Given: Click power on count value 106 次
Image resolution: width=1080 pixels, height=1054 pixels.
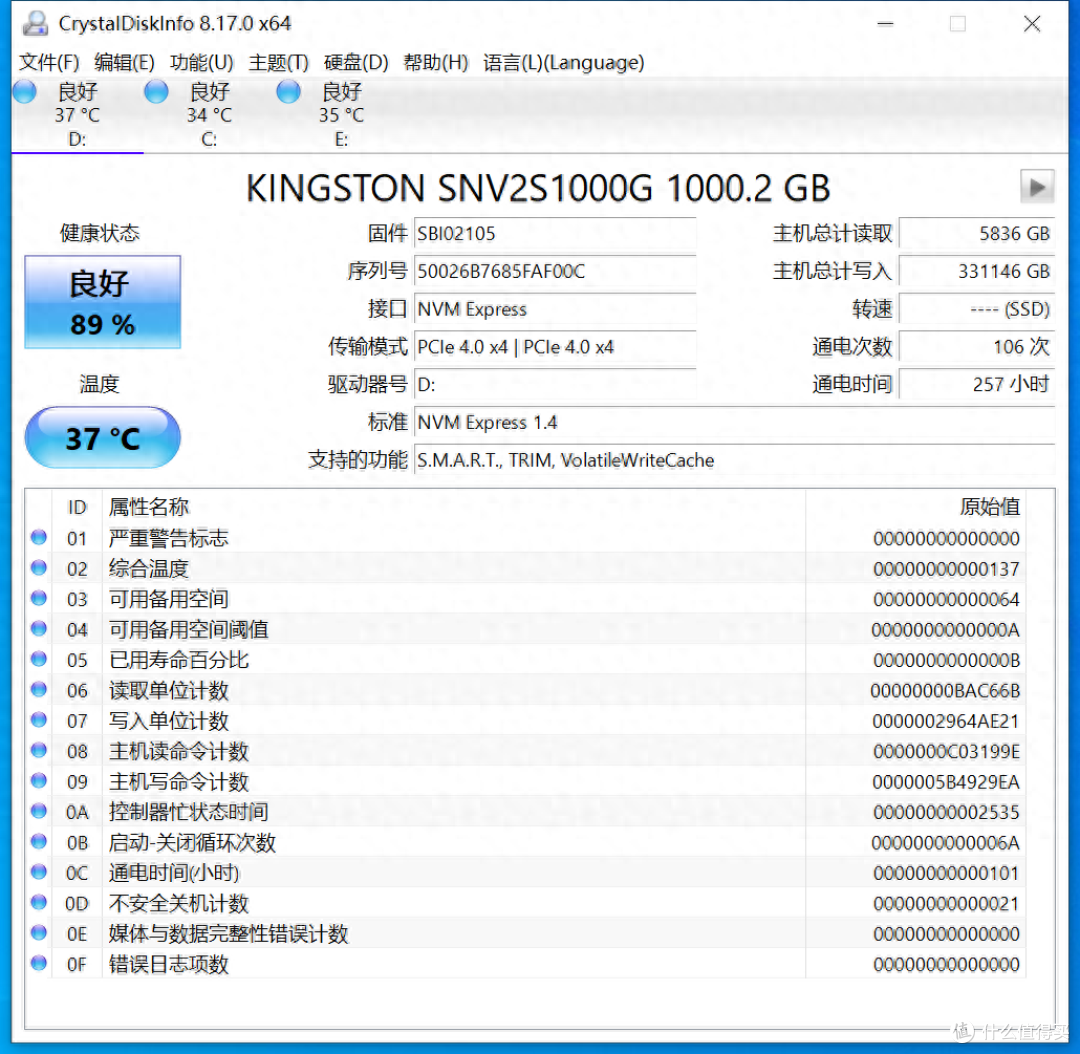Looking at the screenshot, I should click(977, 347).
